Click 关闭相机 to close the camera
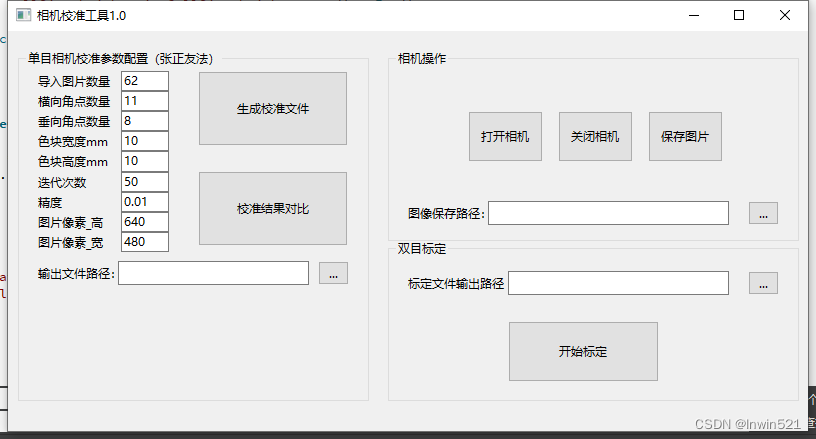The width and height of the screenshot is (816, 439). (x=595, y=136)
